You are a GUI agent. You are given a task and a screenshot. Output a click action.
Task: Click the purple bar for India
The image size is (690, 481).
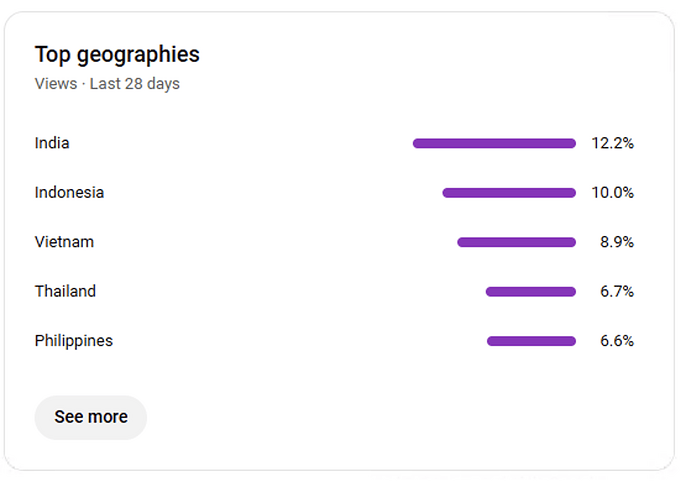pyautogui.click(x=494, y=143)
